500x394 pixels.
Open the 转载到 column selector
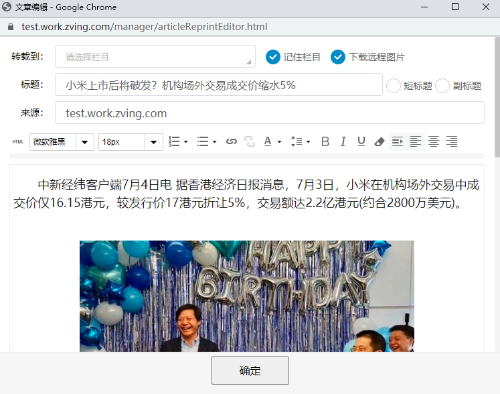(155, 57)
